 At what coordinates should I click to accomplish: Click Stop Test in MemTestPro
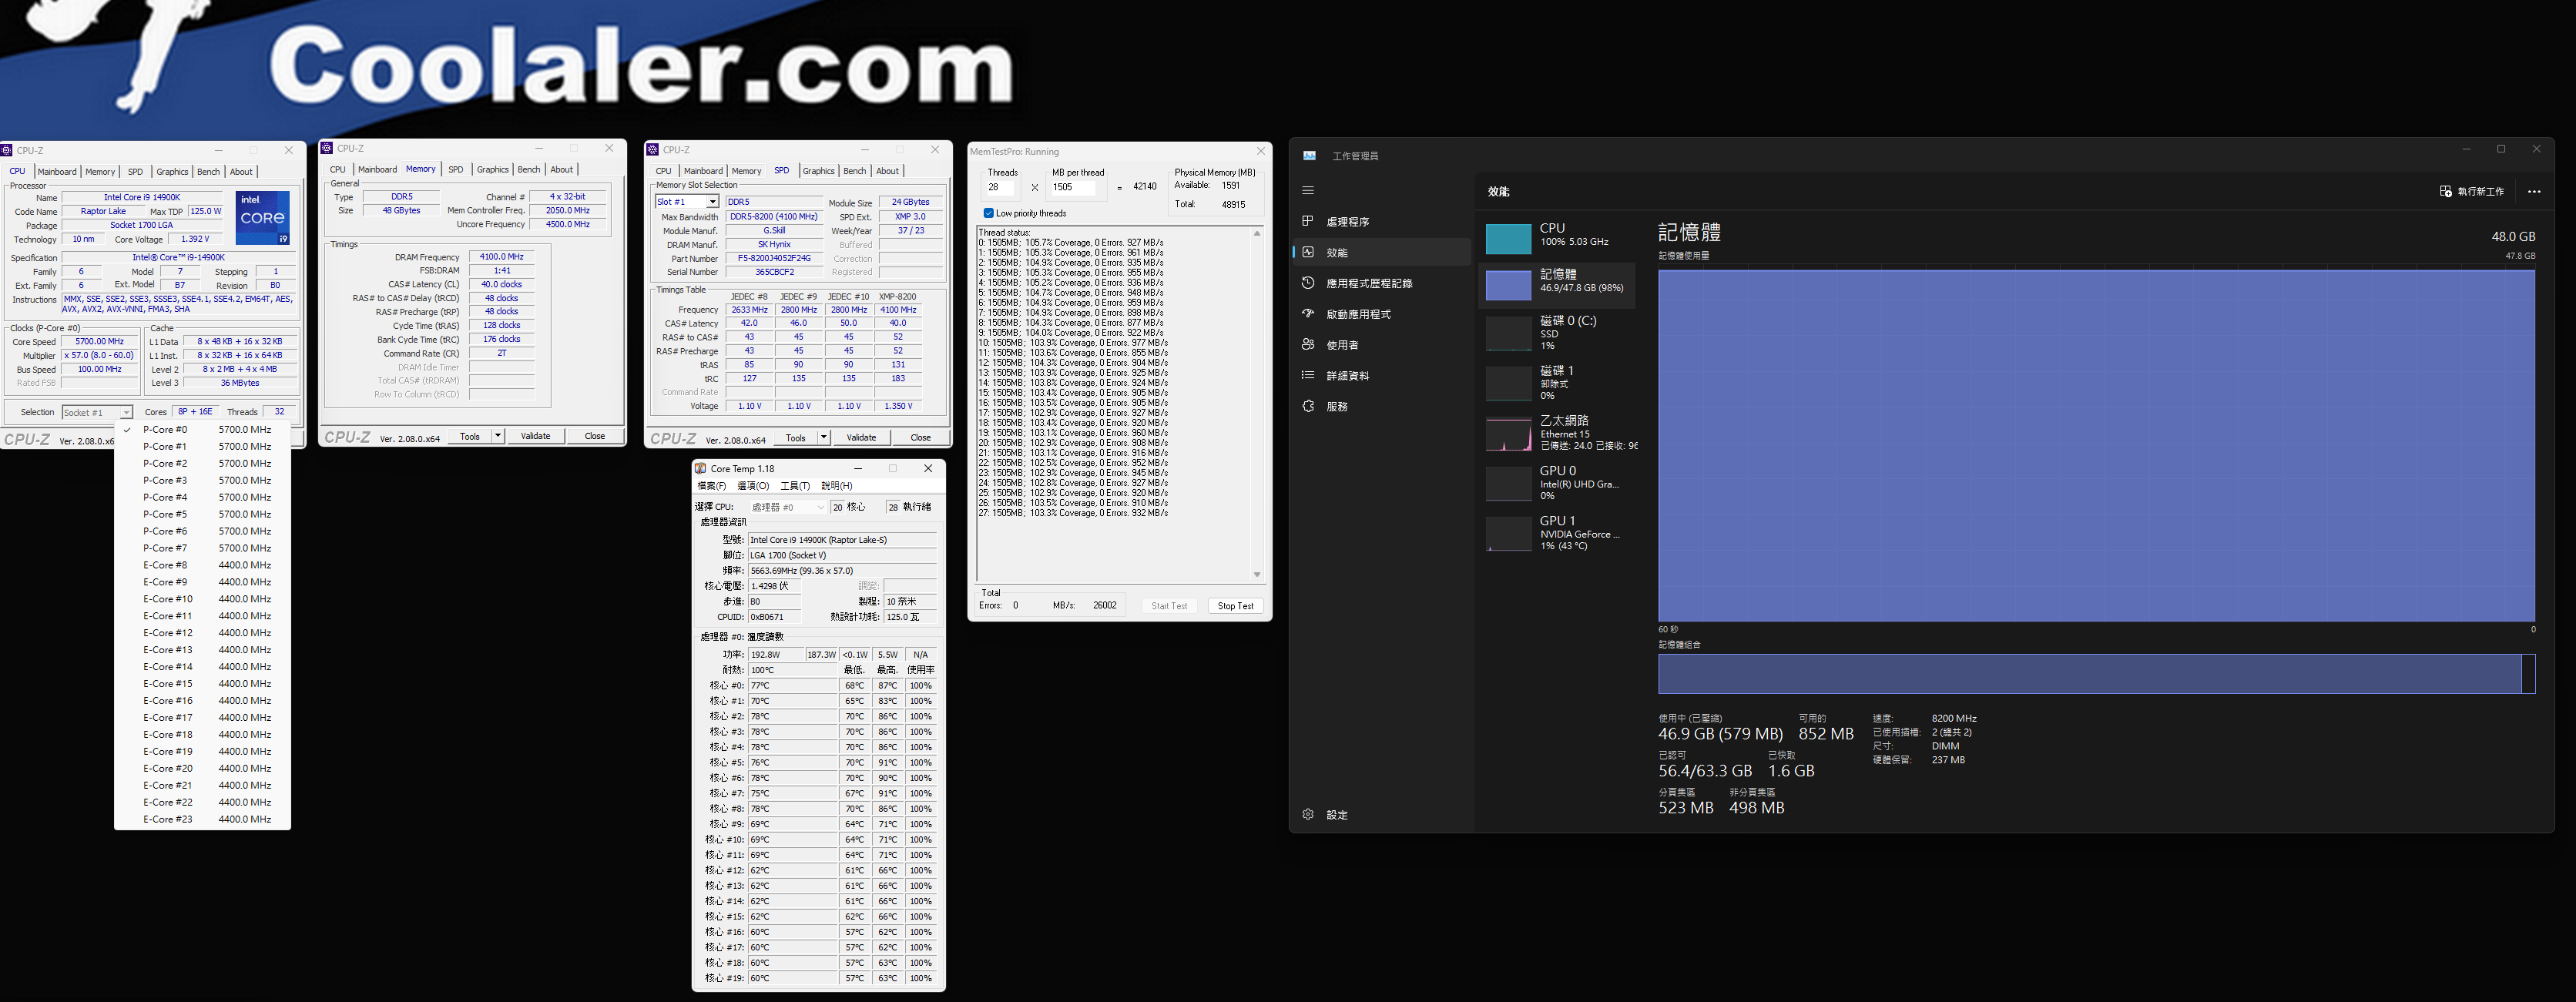point(1235,606)
